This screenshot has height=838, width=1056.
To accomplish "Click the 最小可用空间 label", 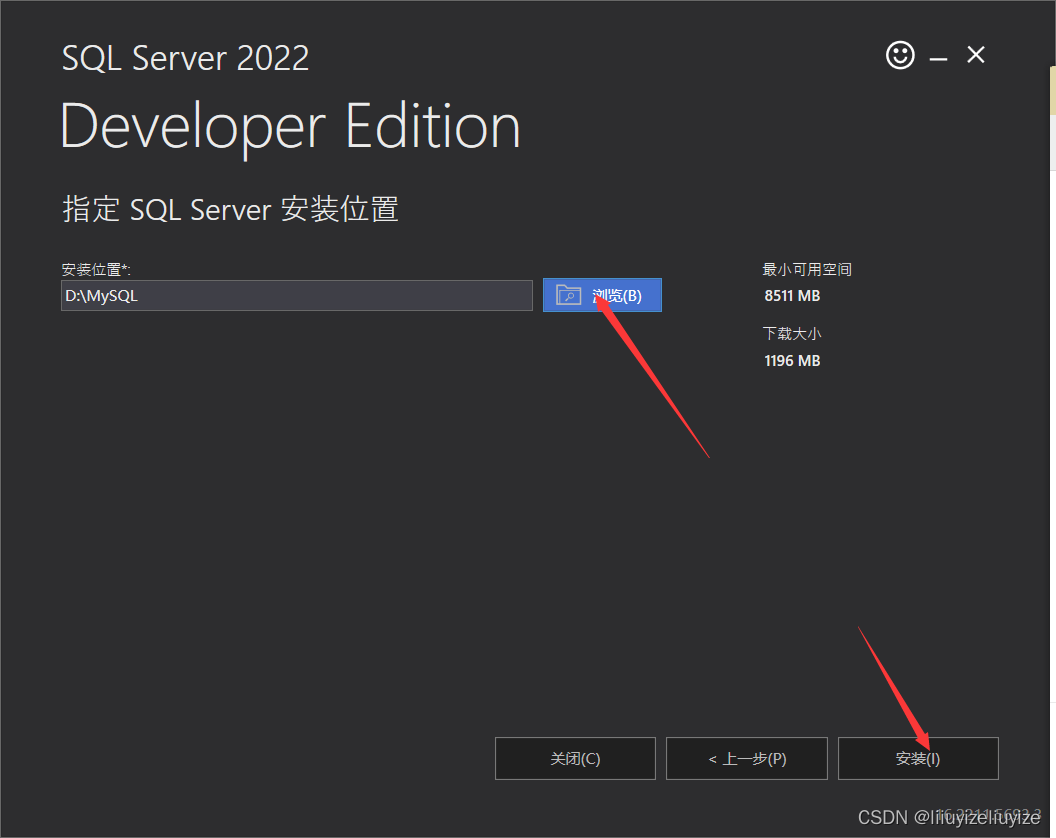I will [x=807, y=269].
